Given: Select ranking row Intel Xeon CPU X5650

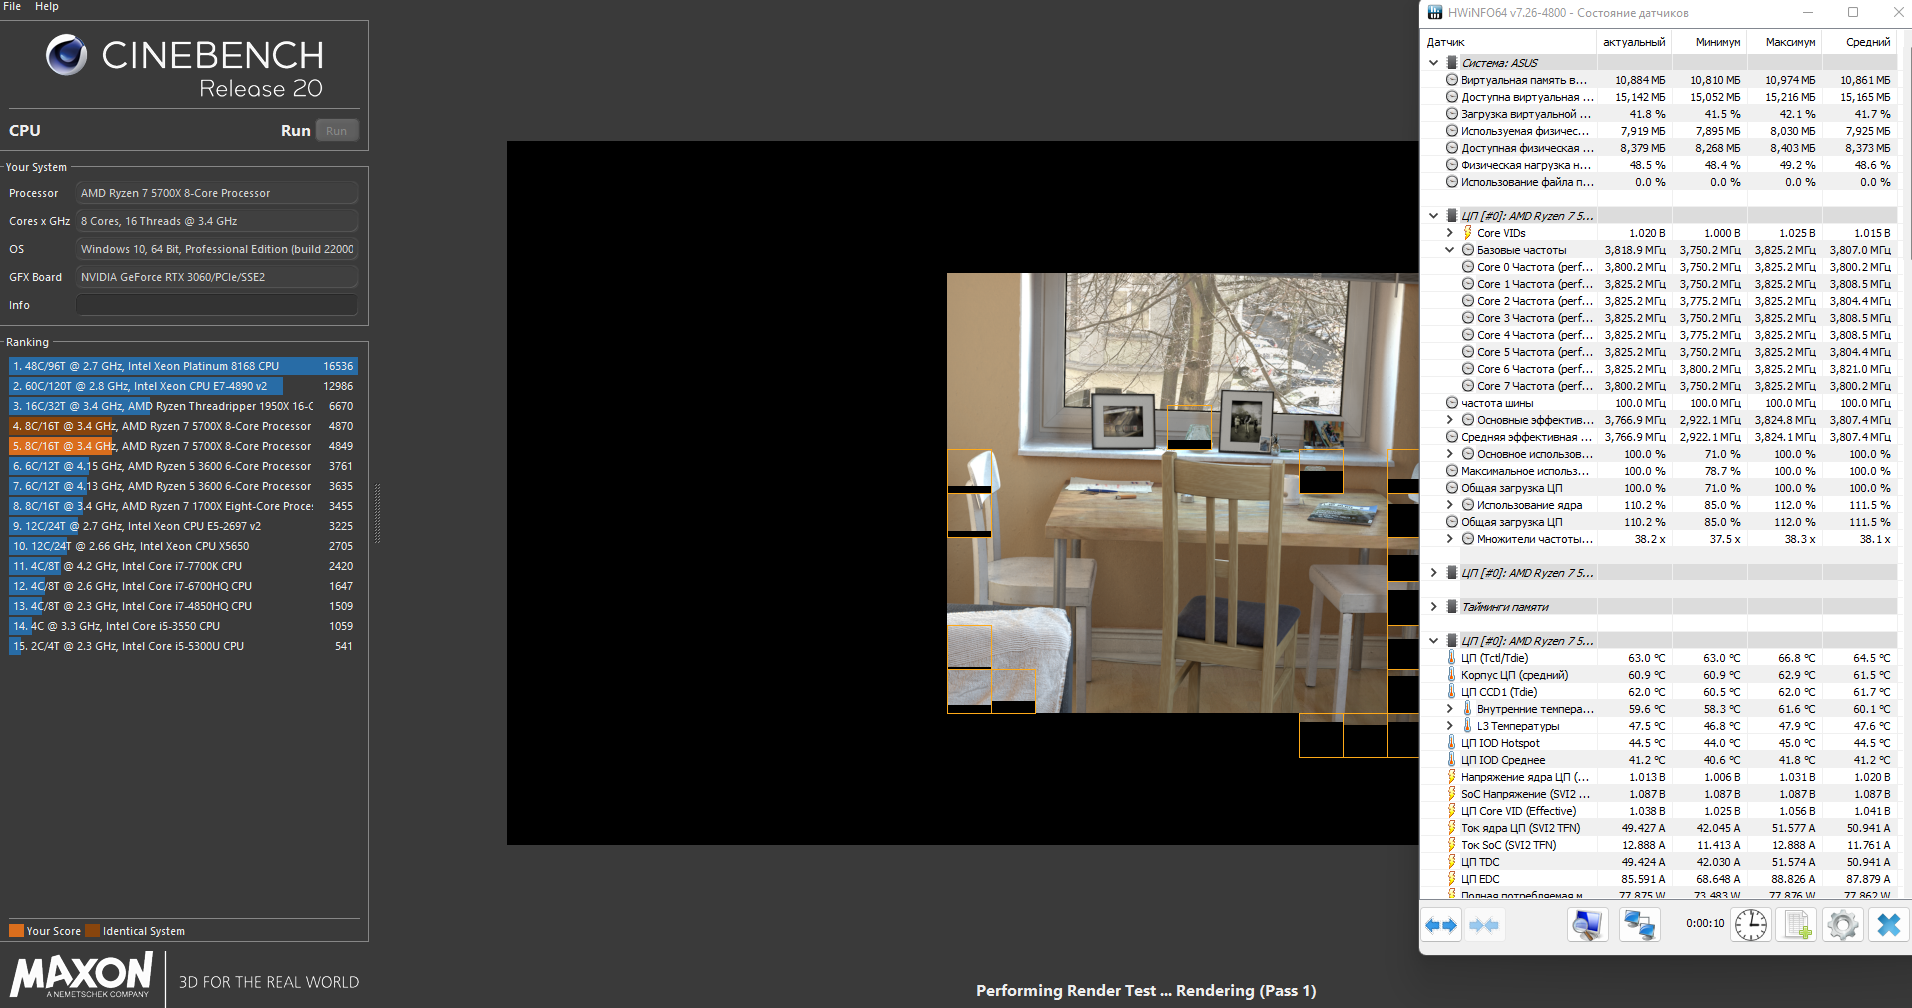Looking at the screenshot, I should pyautogui.click(x=183, y=546).
